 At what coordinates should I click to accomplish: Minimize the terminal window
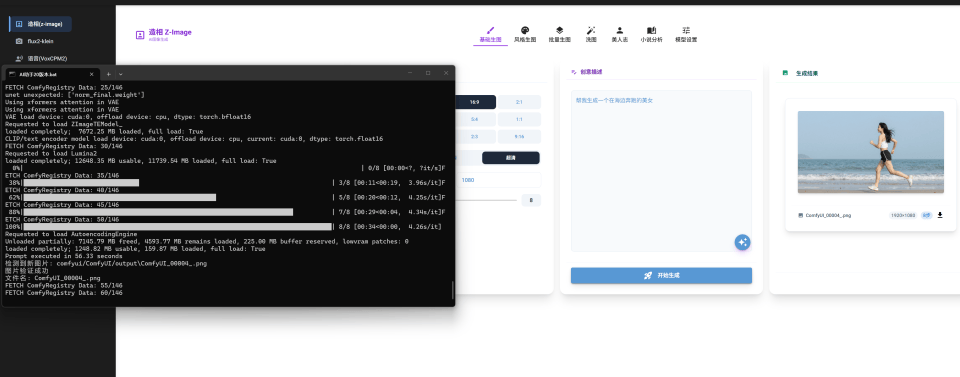pyautogui.click(x=410, y=73)
